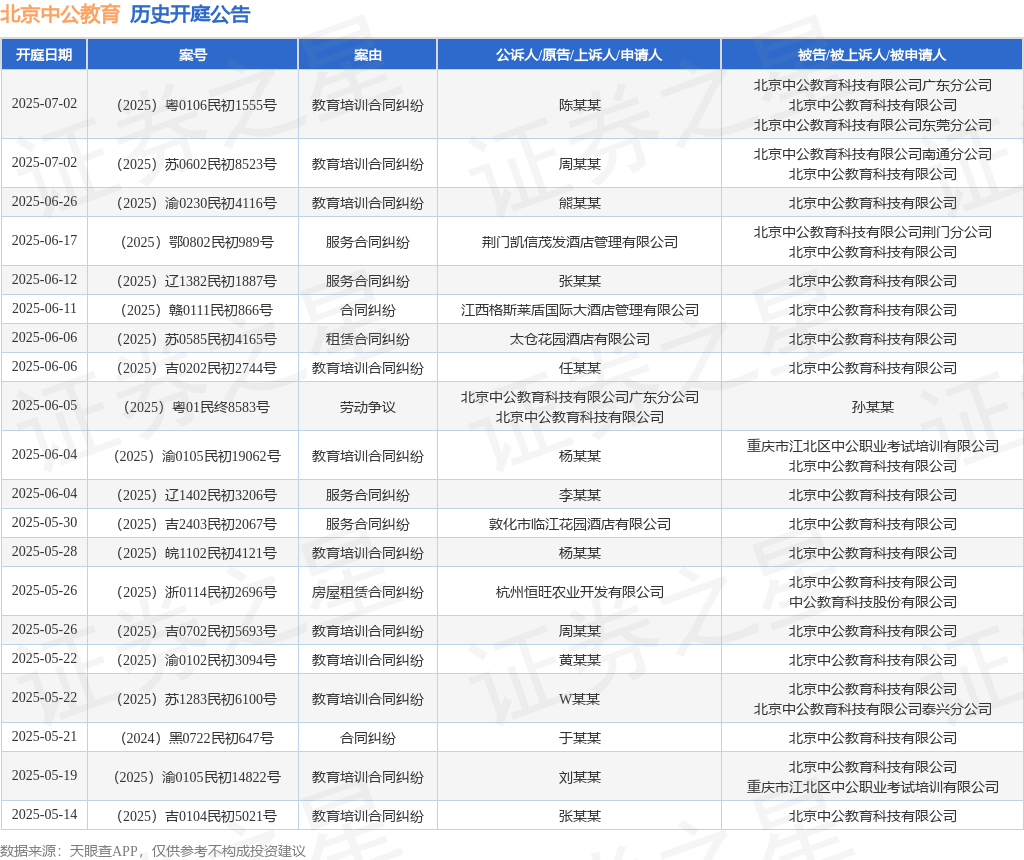Click the 租赁合同纠纷 case cause
This screenshot has width=1024, height=860.
click(x=368, y=340)
